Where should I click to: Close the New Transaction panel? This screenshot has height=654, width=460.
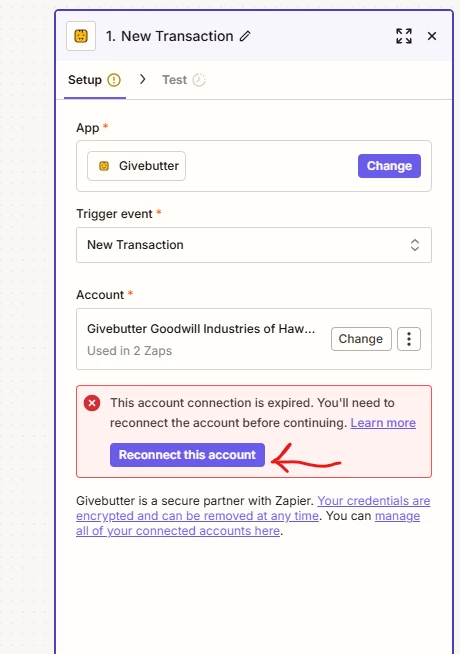coord(432,36)
